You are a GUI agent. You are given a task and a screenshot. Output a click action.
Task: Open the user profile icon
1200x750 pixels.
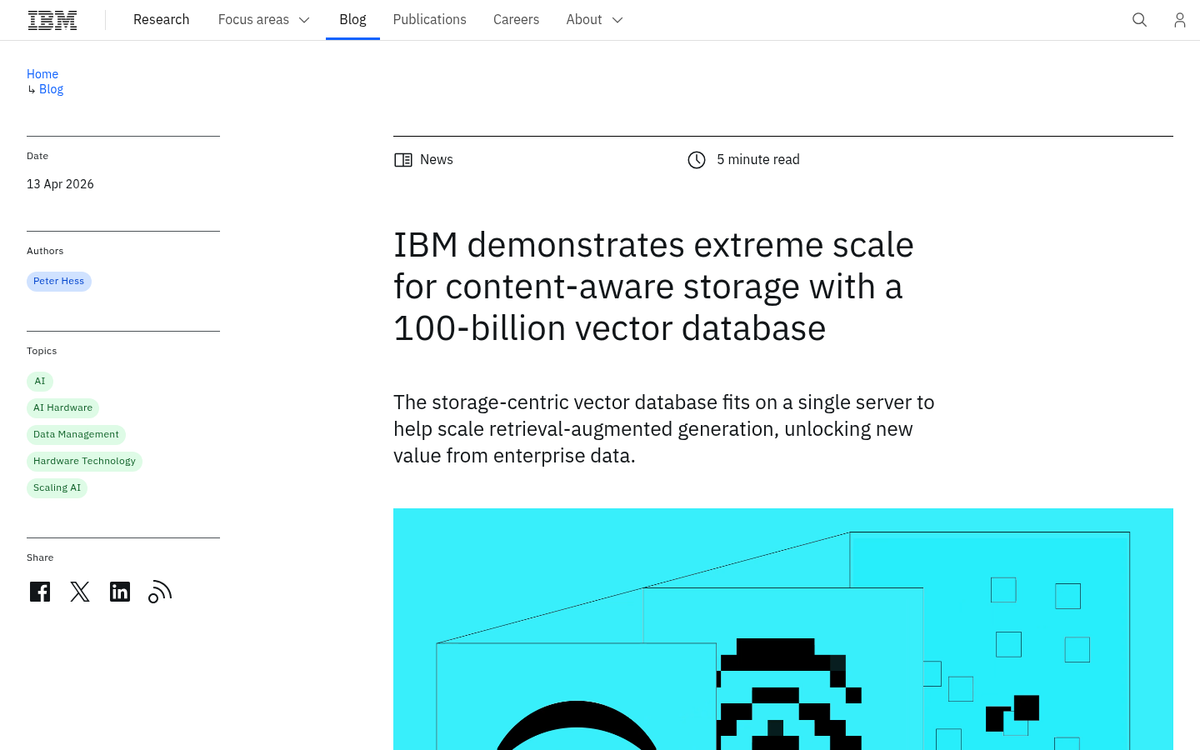(1180, 20)
